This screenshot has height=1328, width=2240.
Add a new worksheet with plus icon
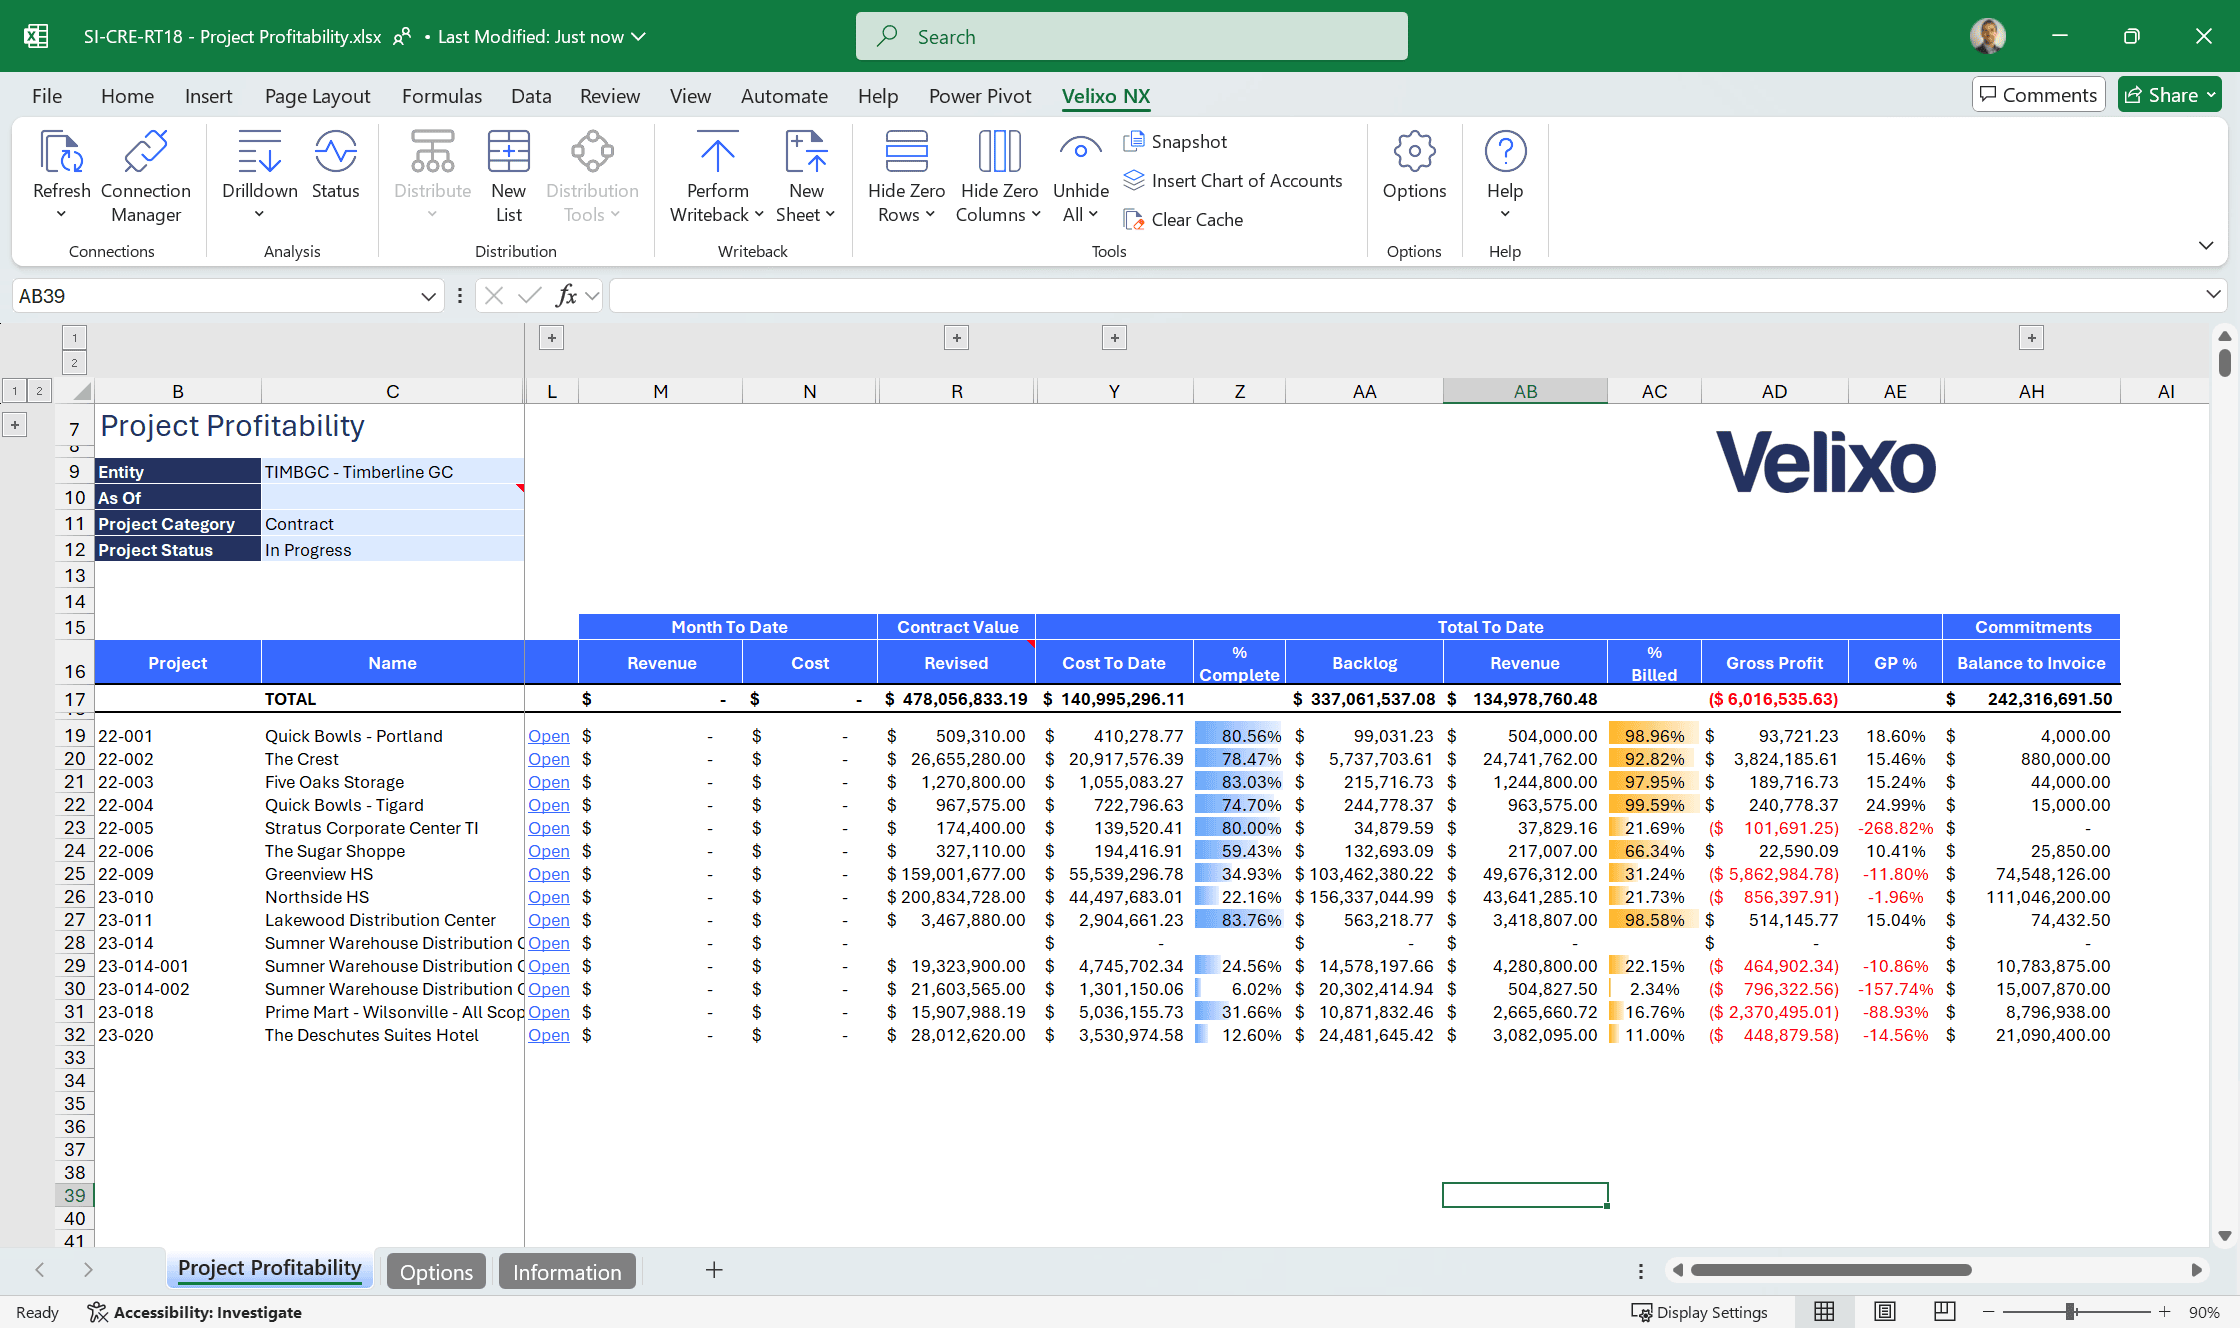(x=714, y=1270)
